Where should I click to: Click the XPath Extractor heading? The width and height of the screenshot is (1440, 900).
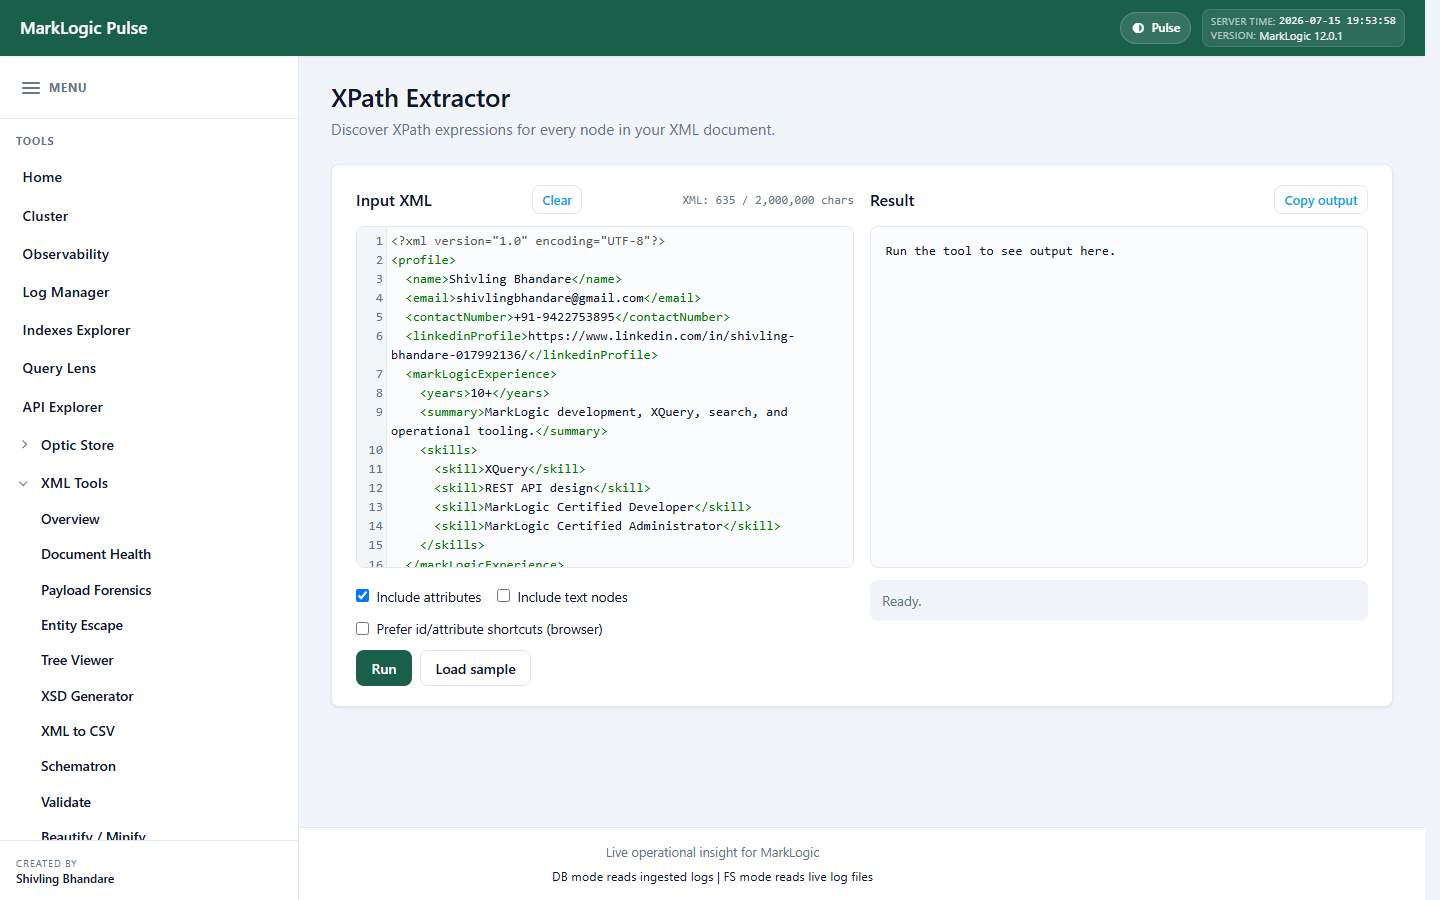coord(420,98)
